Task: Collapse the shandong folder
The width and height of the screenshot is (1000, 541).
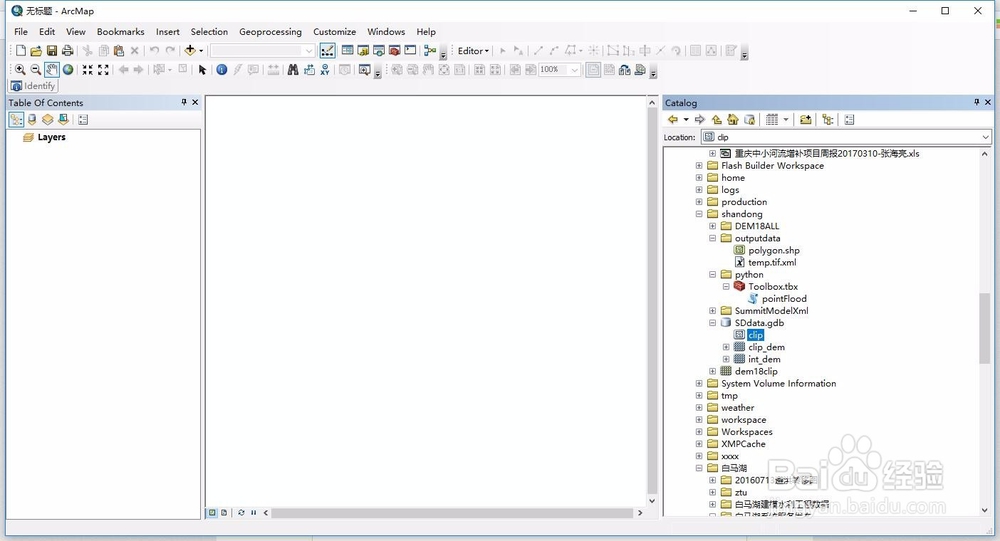Action: point(699,214)
